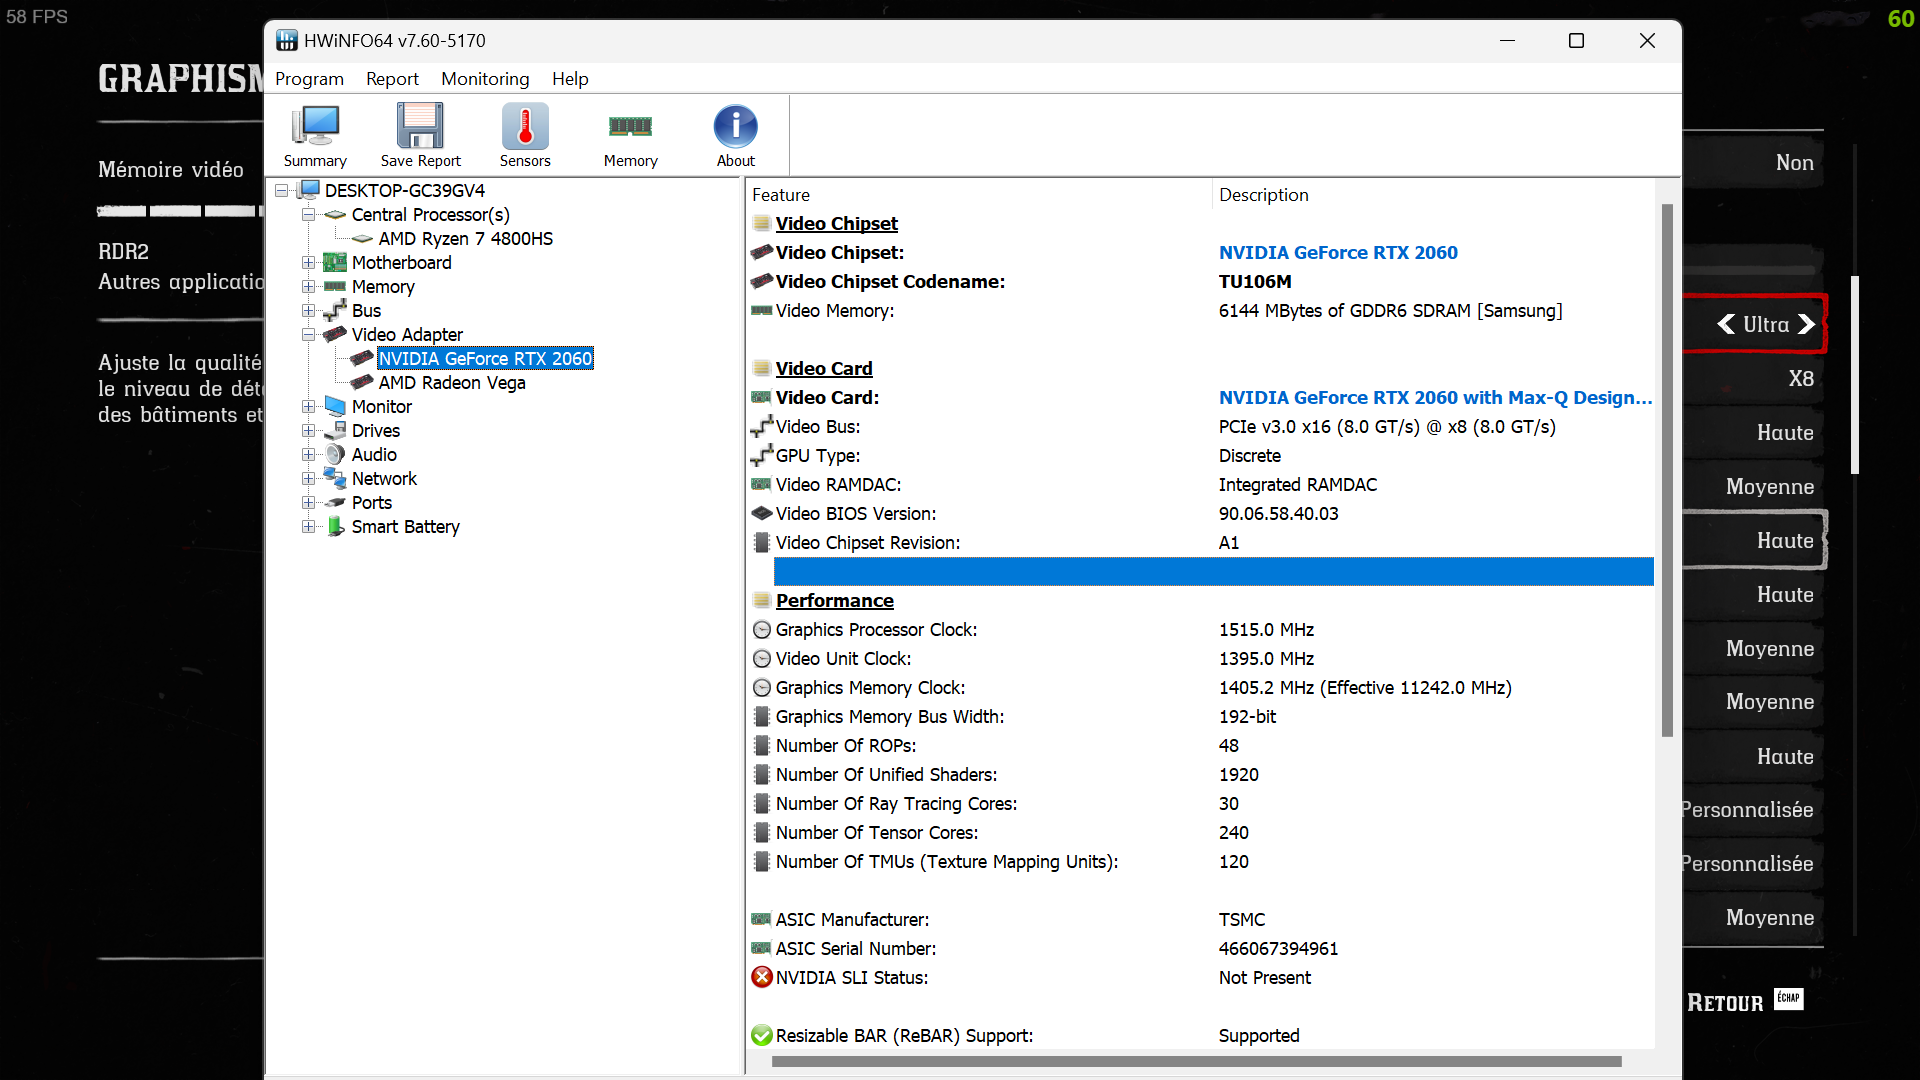1920x1080 pixels.
Task: Collapse the Central Processor(s) node
Action: click(309, 214)
